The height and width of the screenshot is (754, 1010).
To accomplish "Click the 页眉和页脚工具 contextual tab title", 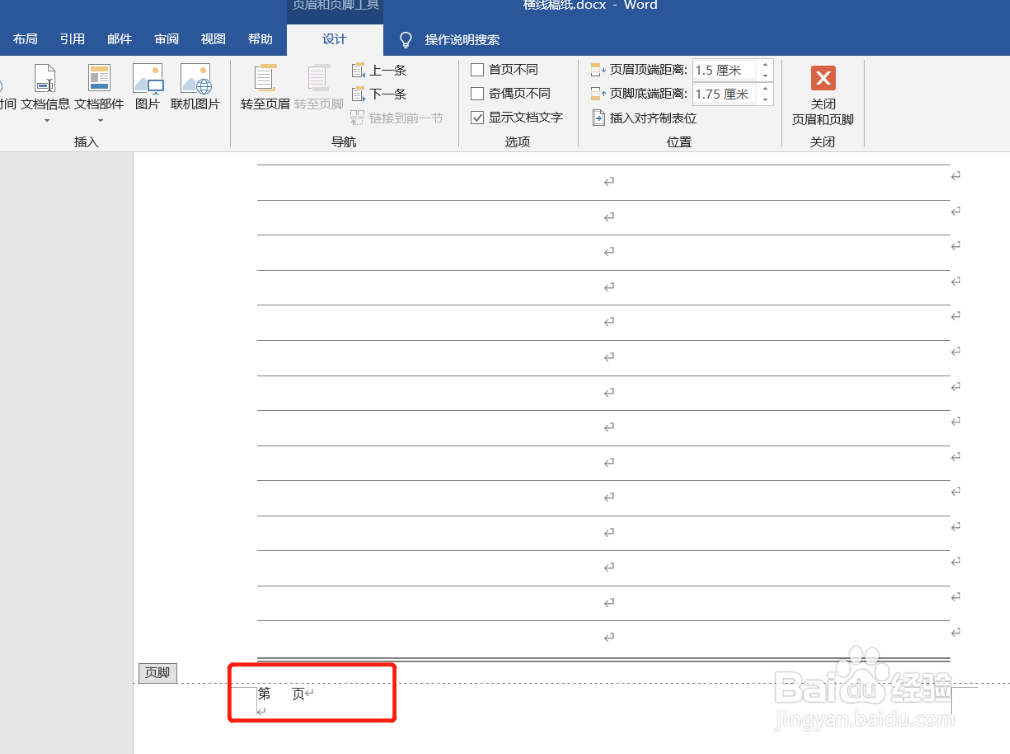I will [x=335, y=6].
